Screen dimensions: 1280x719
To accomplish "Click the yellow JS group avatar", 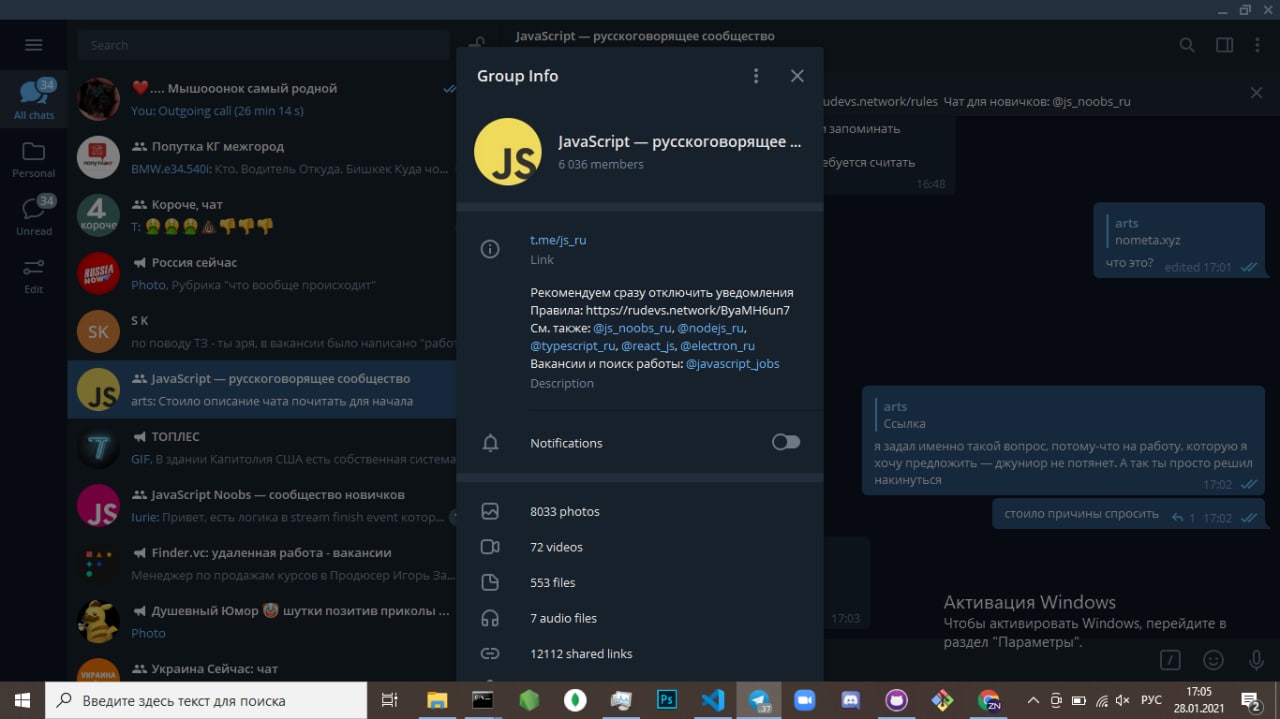I will 508,151.
